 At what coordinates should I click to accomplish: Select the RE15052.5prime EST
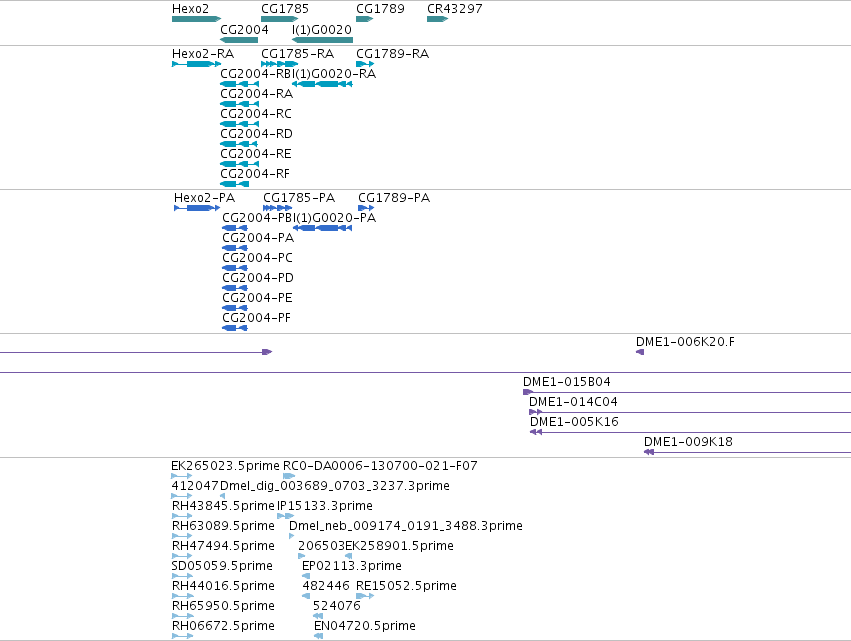pyautogui.click(x=365, y=596)
